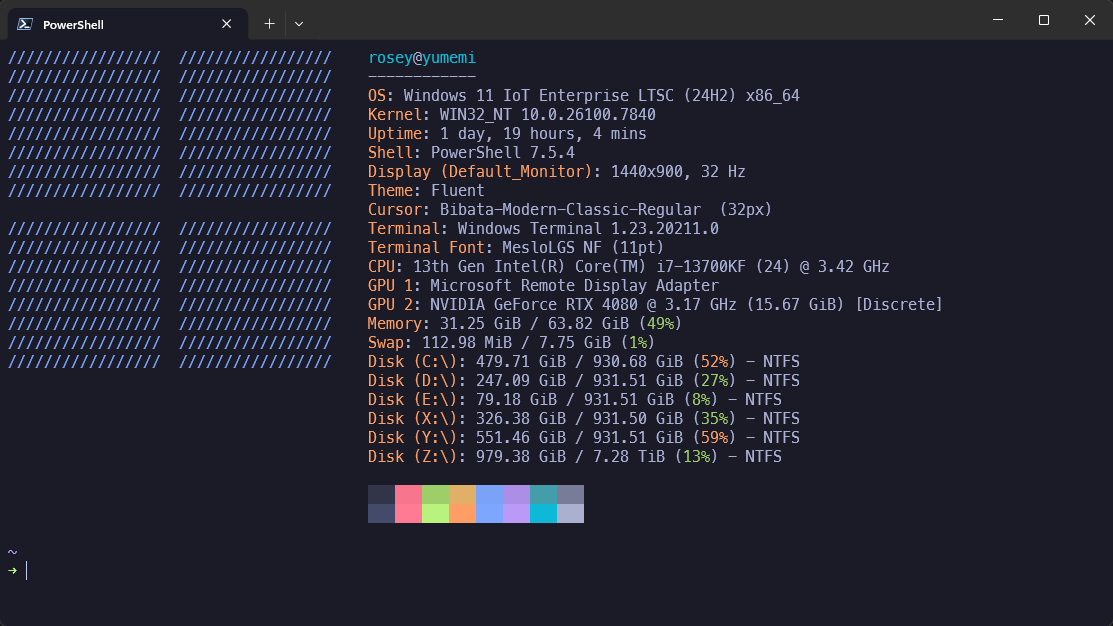Click the GPU 2 NVIDIA GeForce RTX 4080 line

(655, 304)
